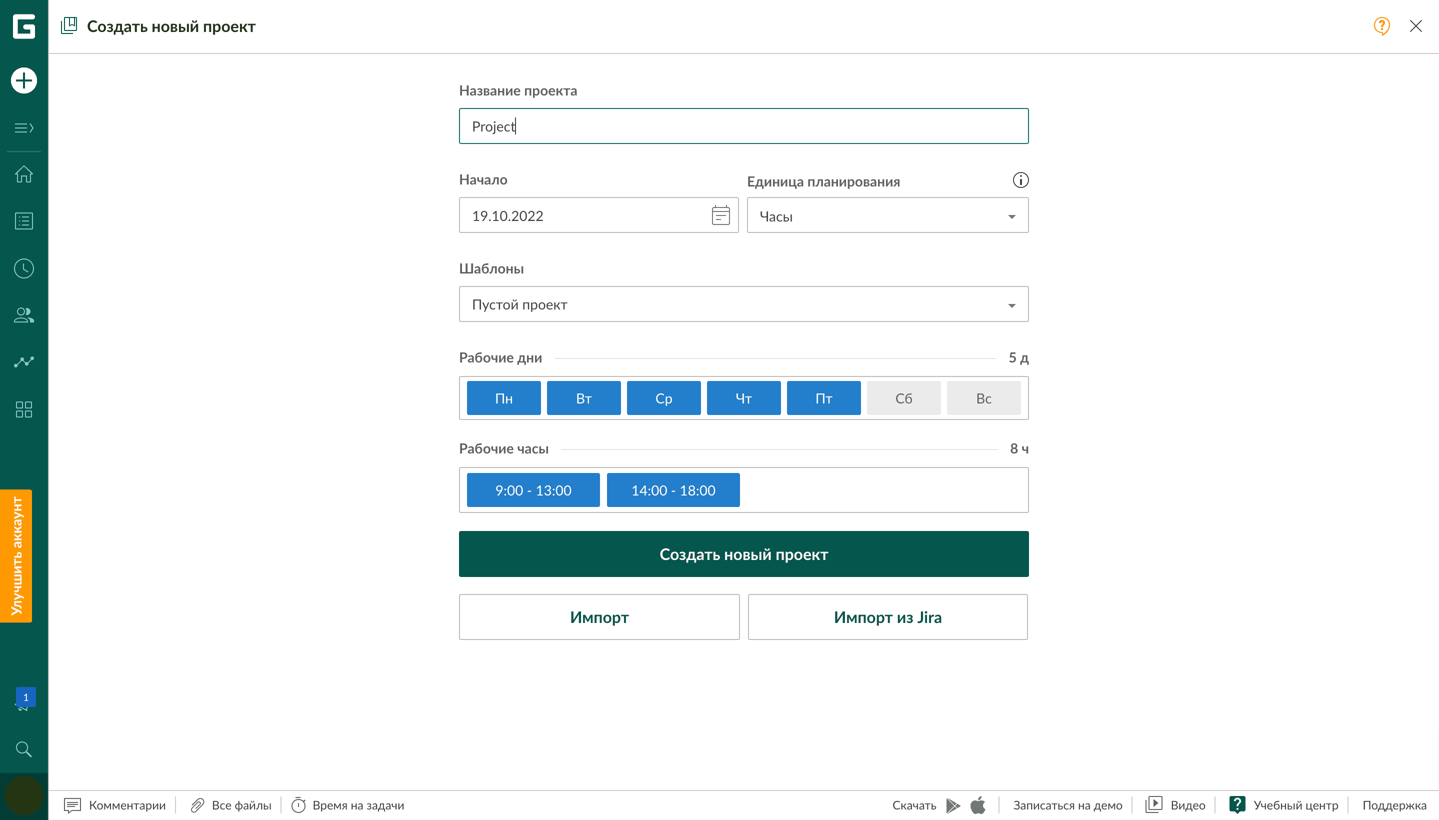Click the Google Play download icon
This screenshot has width=1439, height=820.
[x=953, y=805]
